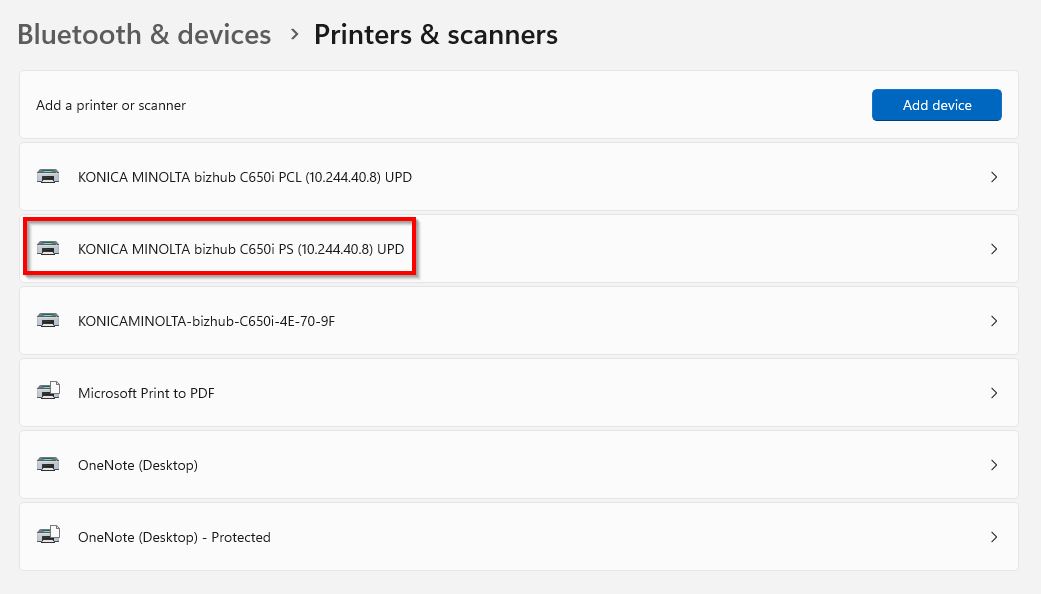Expand the Microsoft Print to PDF chevron

(993, 393)
